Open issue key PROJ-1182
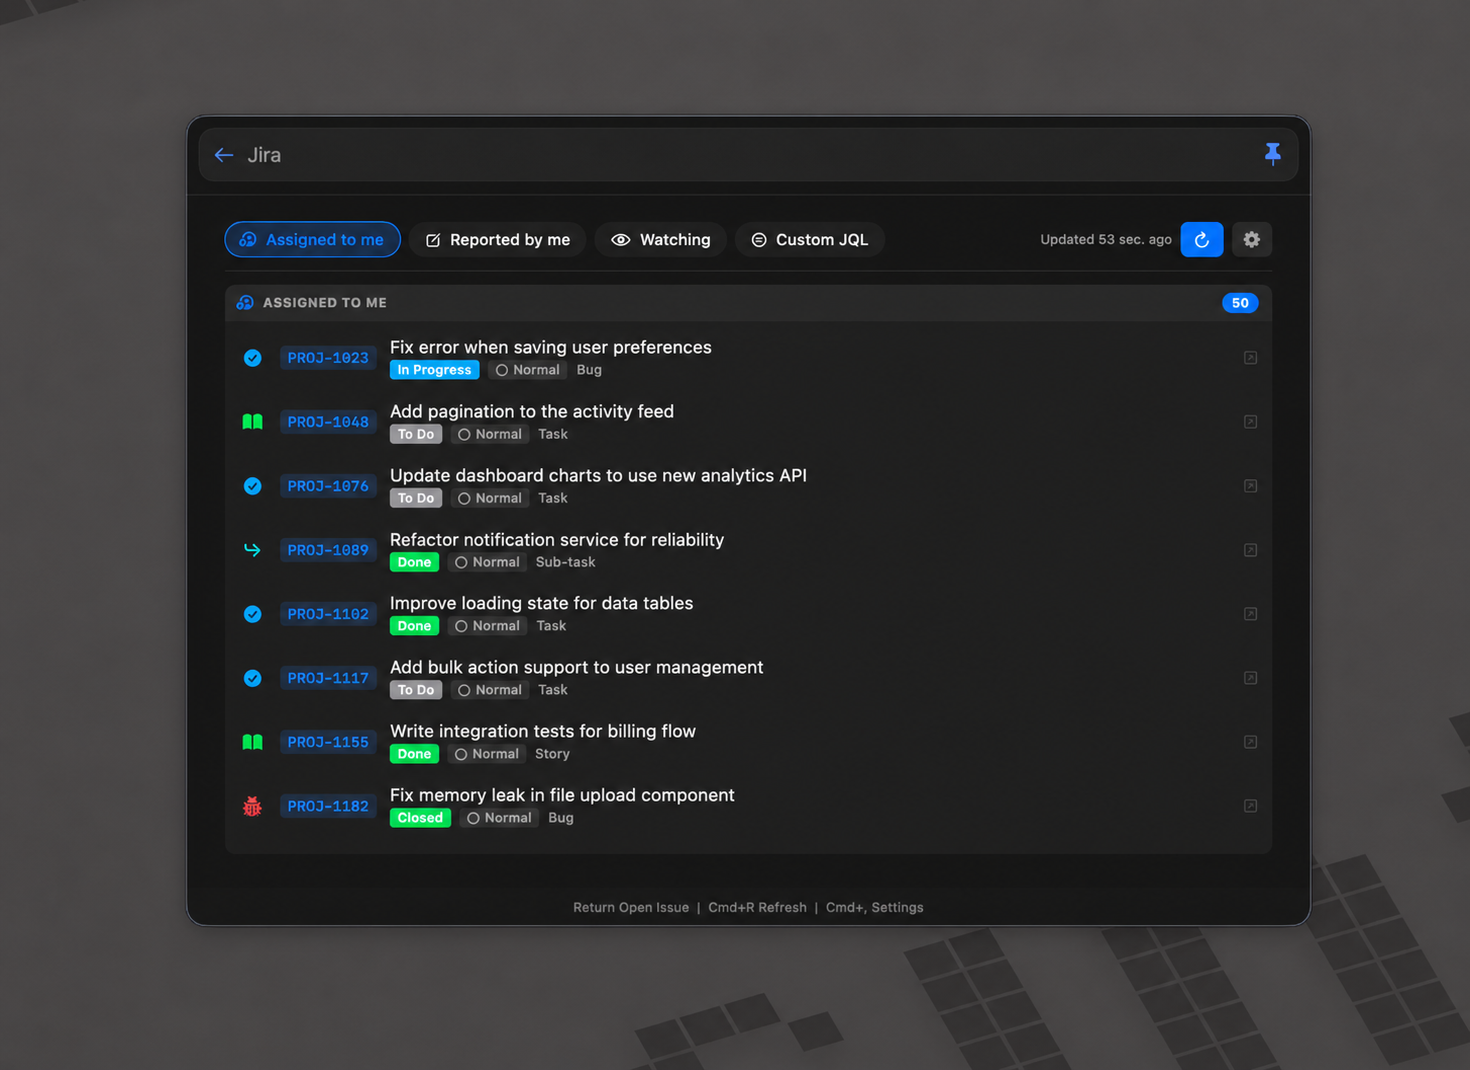 328,806
